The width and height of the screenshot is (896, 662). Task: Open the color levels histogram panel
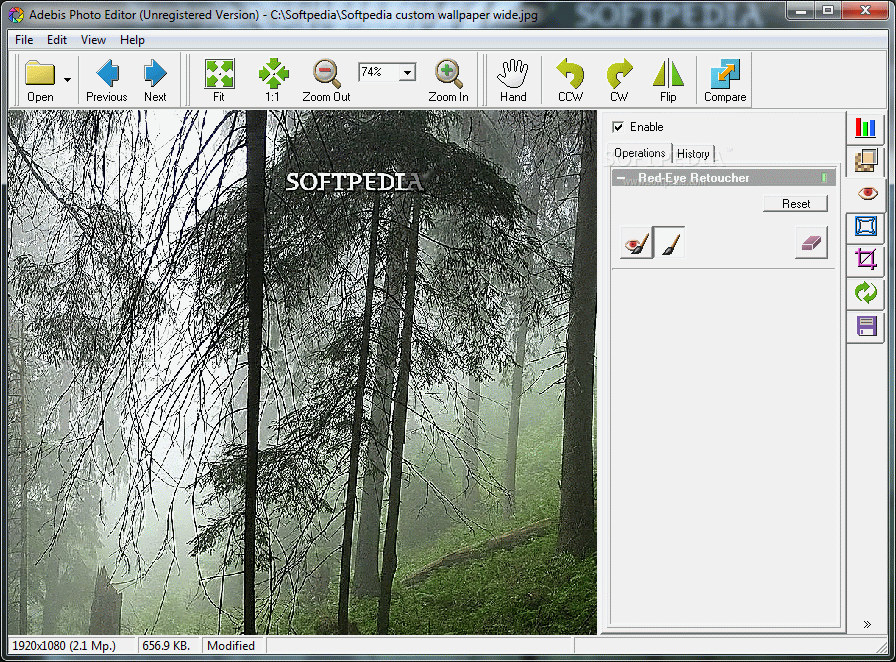click(x=866, y=127)
